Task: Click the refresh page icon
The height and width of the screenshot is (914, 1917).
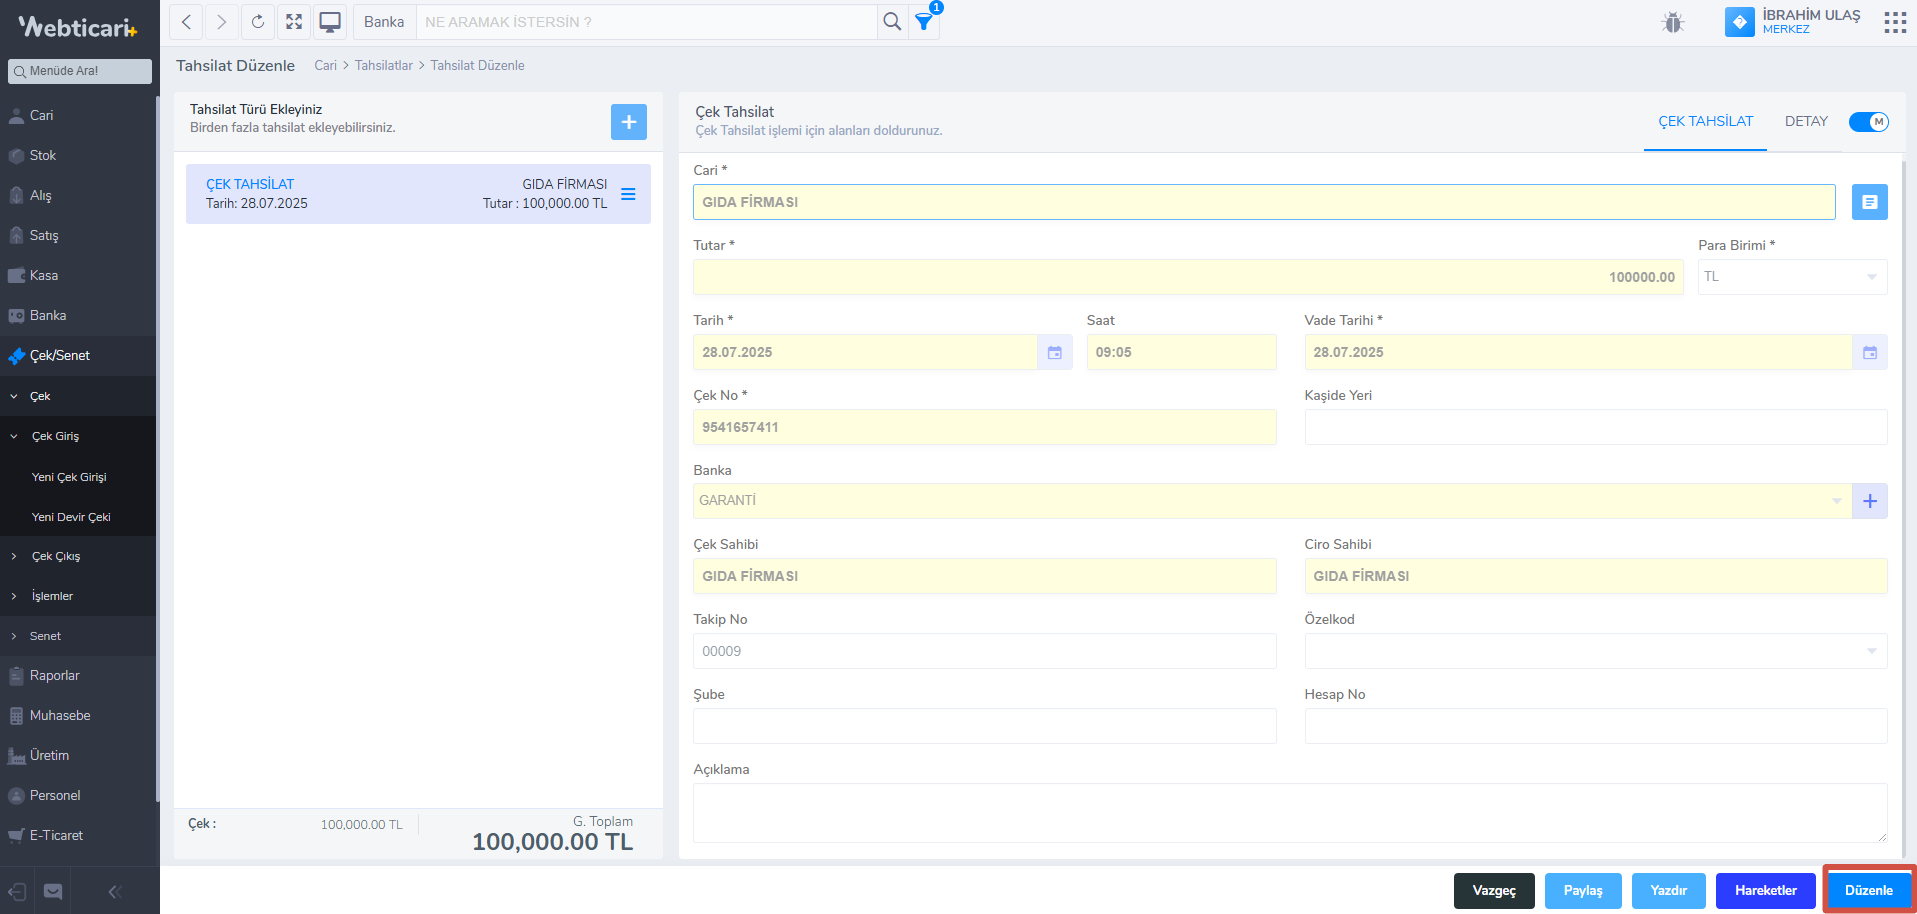Action: (x=258, y=22)
